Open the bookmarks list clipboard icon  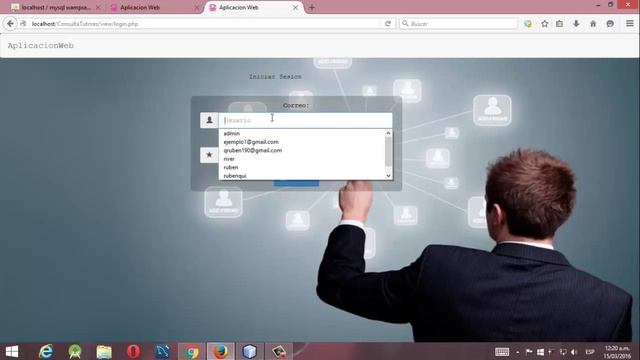point(560,24)
